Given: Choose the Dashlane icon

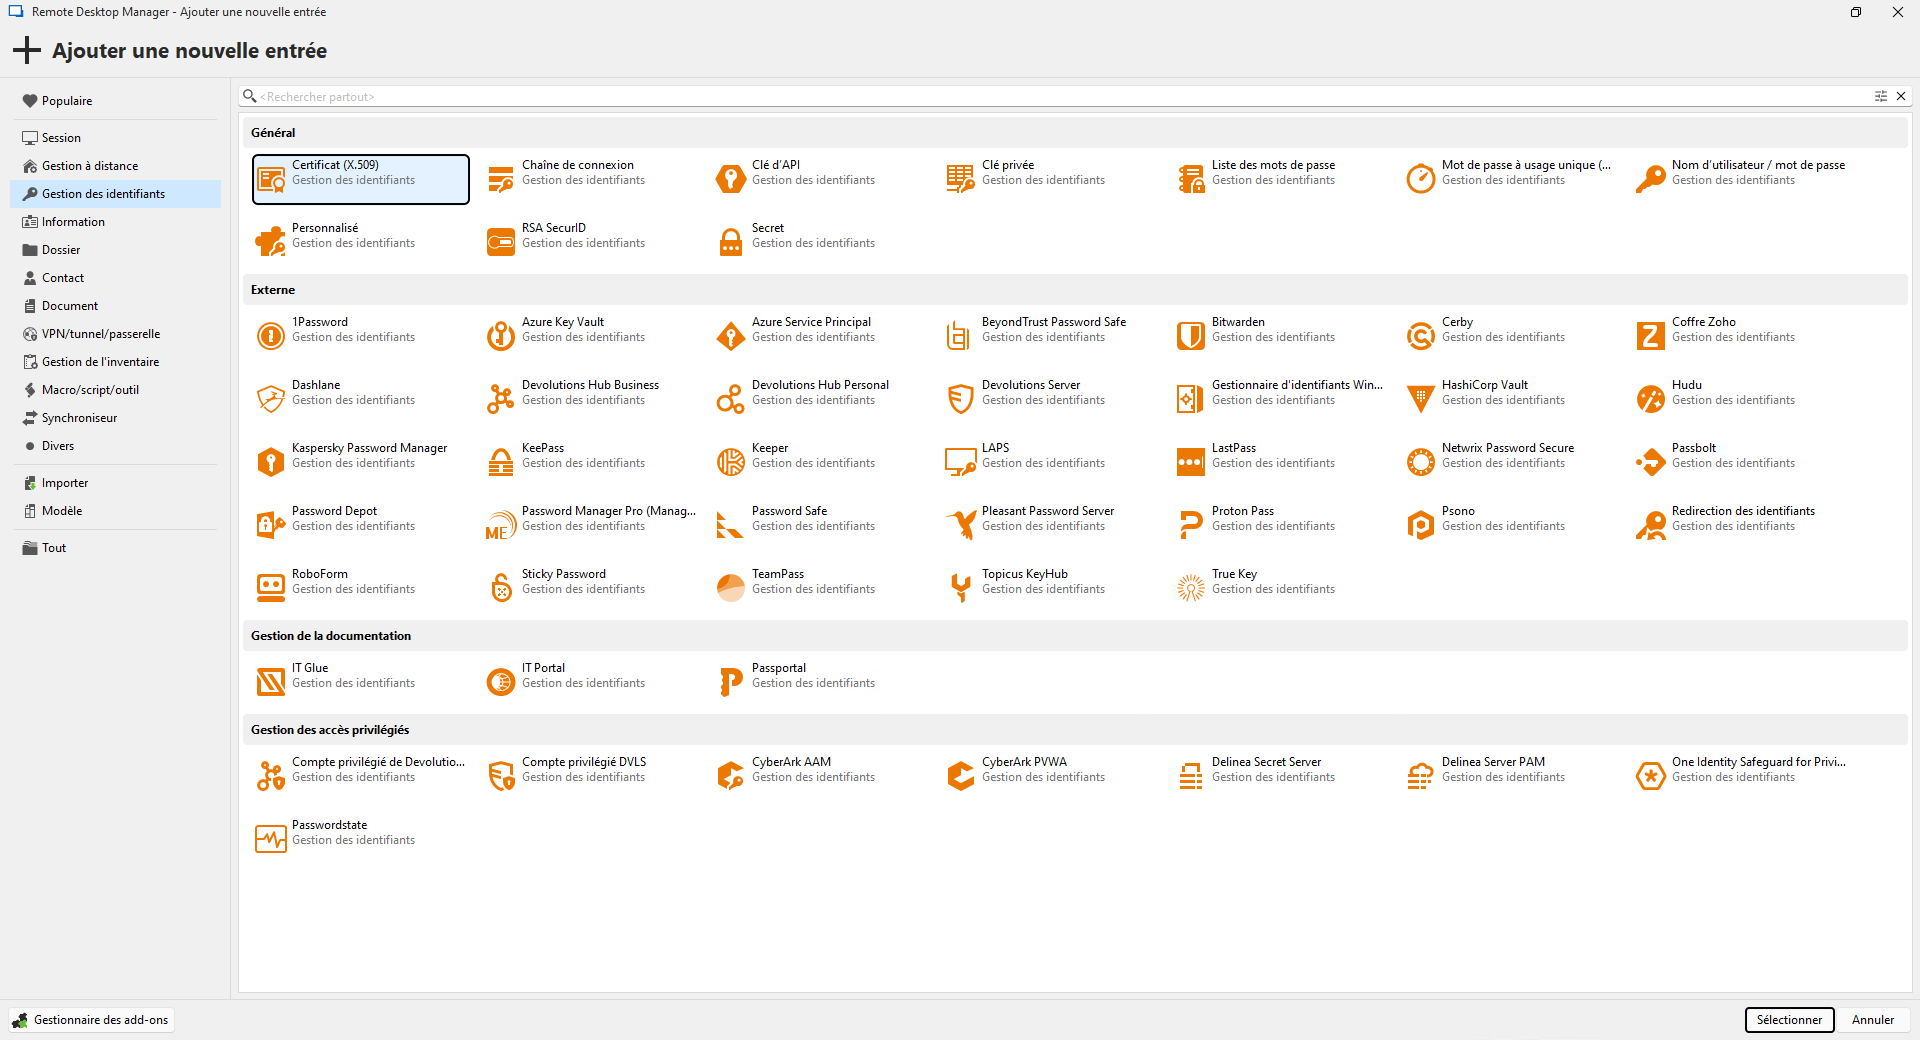Looking at the screenshot, I should (271, 399).
